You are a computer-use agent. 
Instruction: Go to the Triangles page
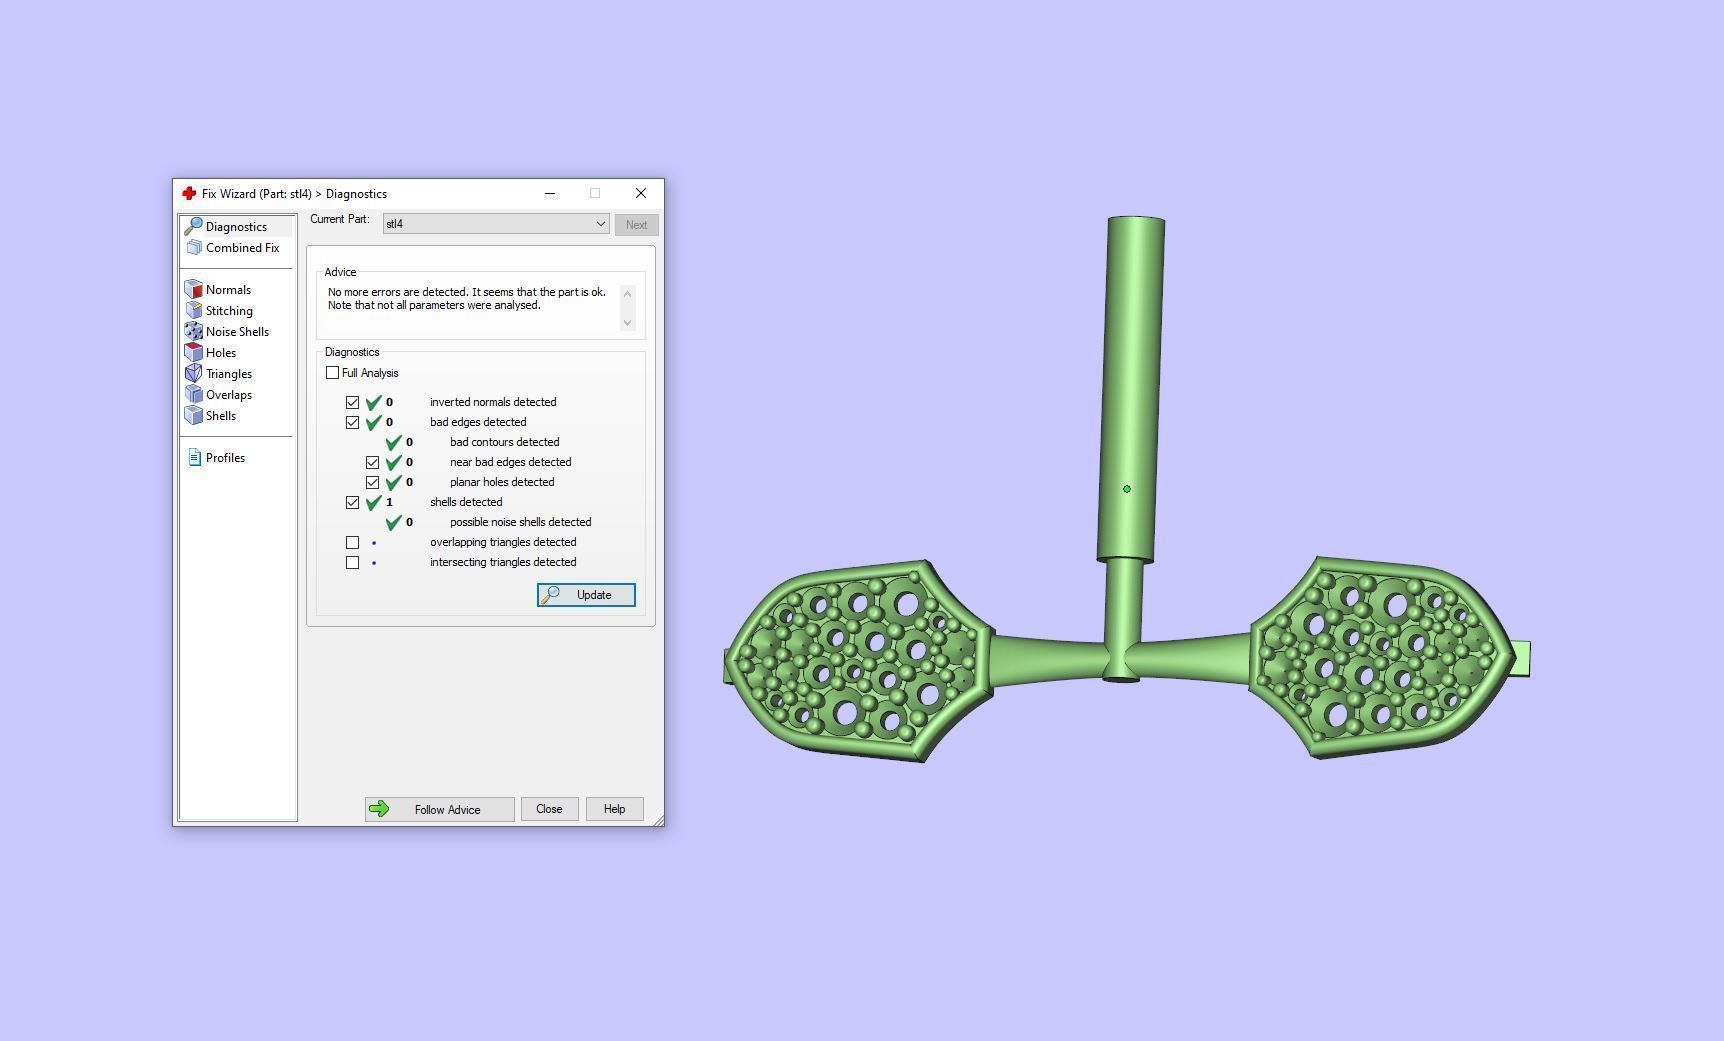coord(229,374)
